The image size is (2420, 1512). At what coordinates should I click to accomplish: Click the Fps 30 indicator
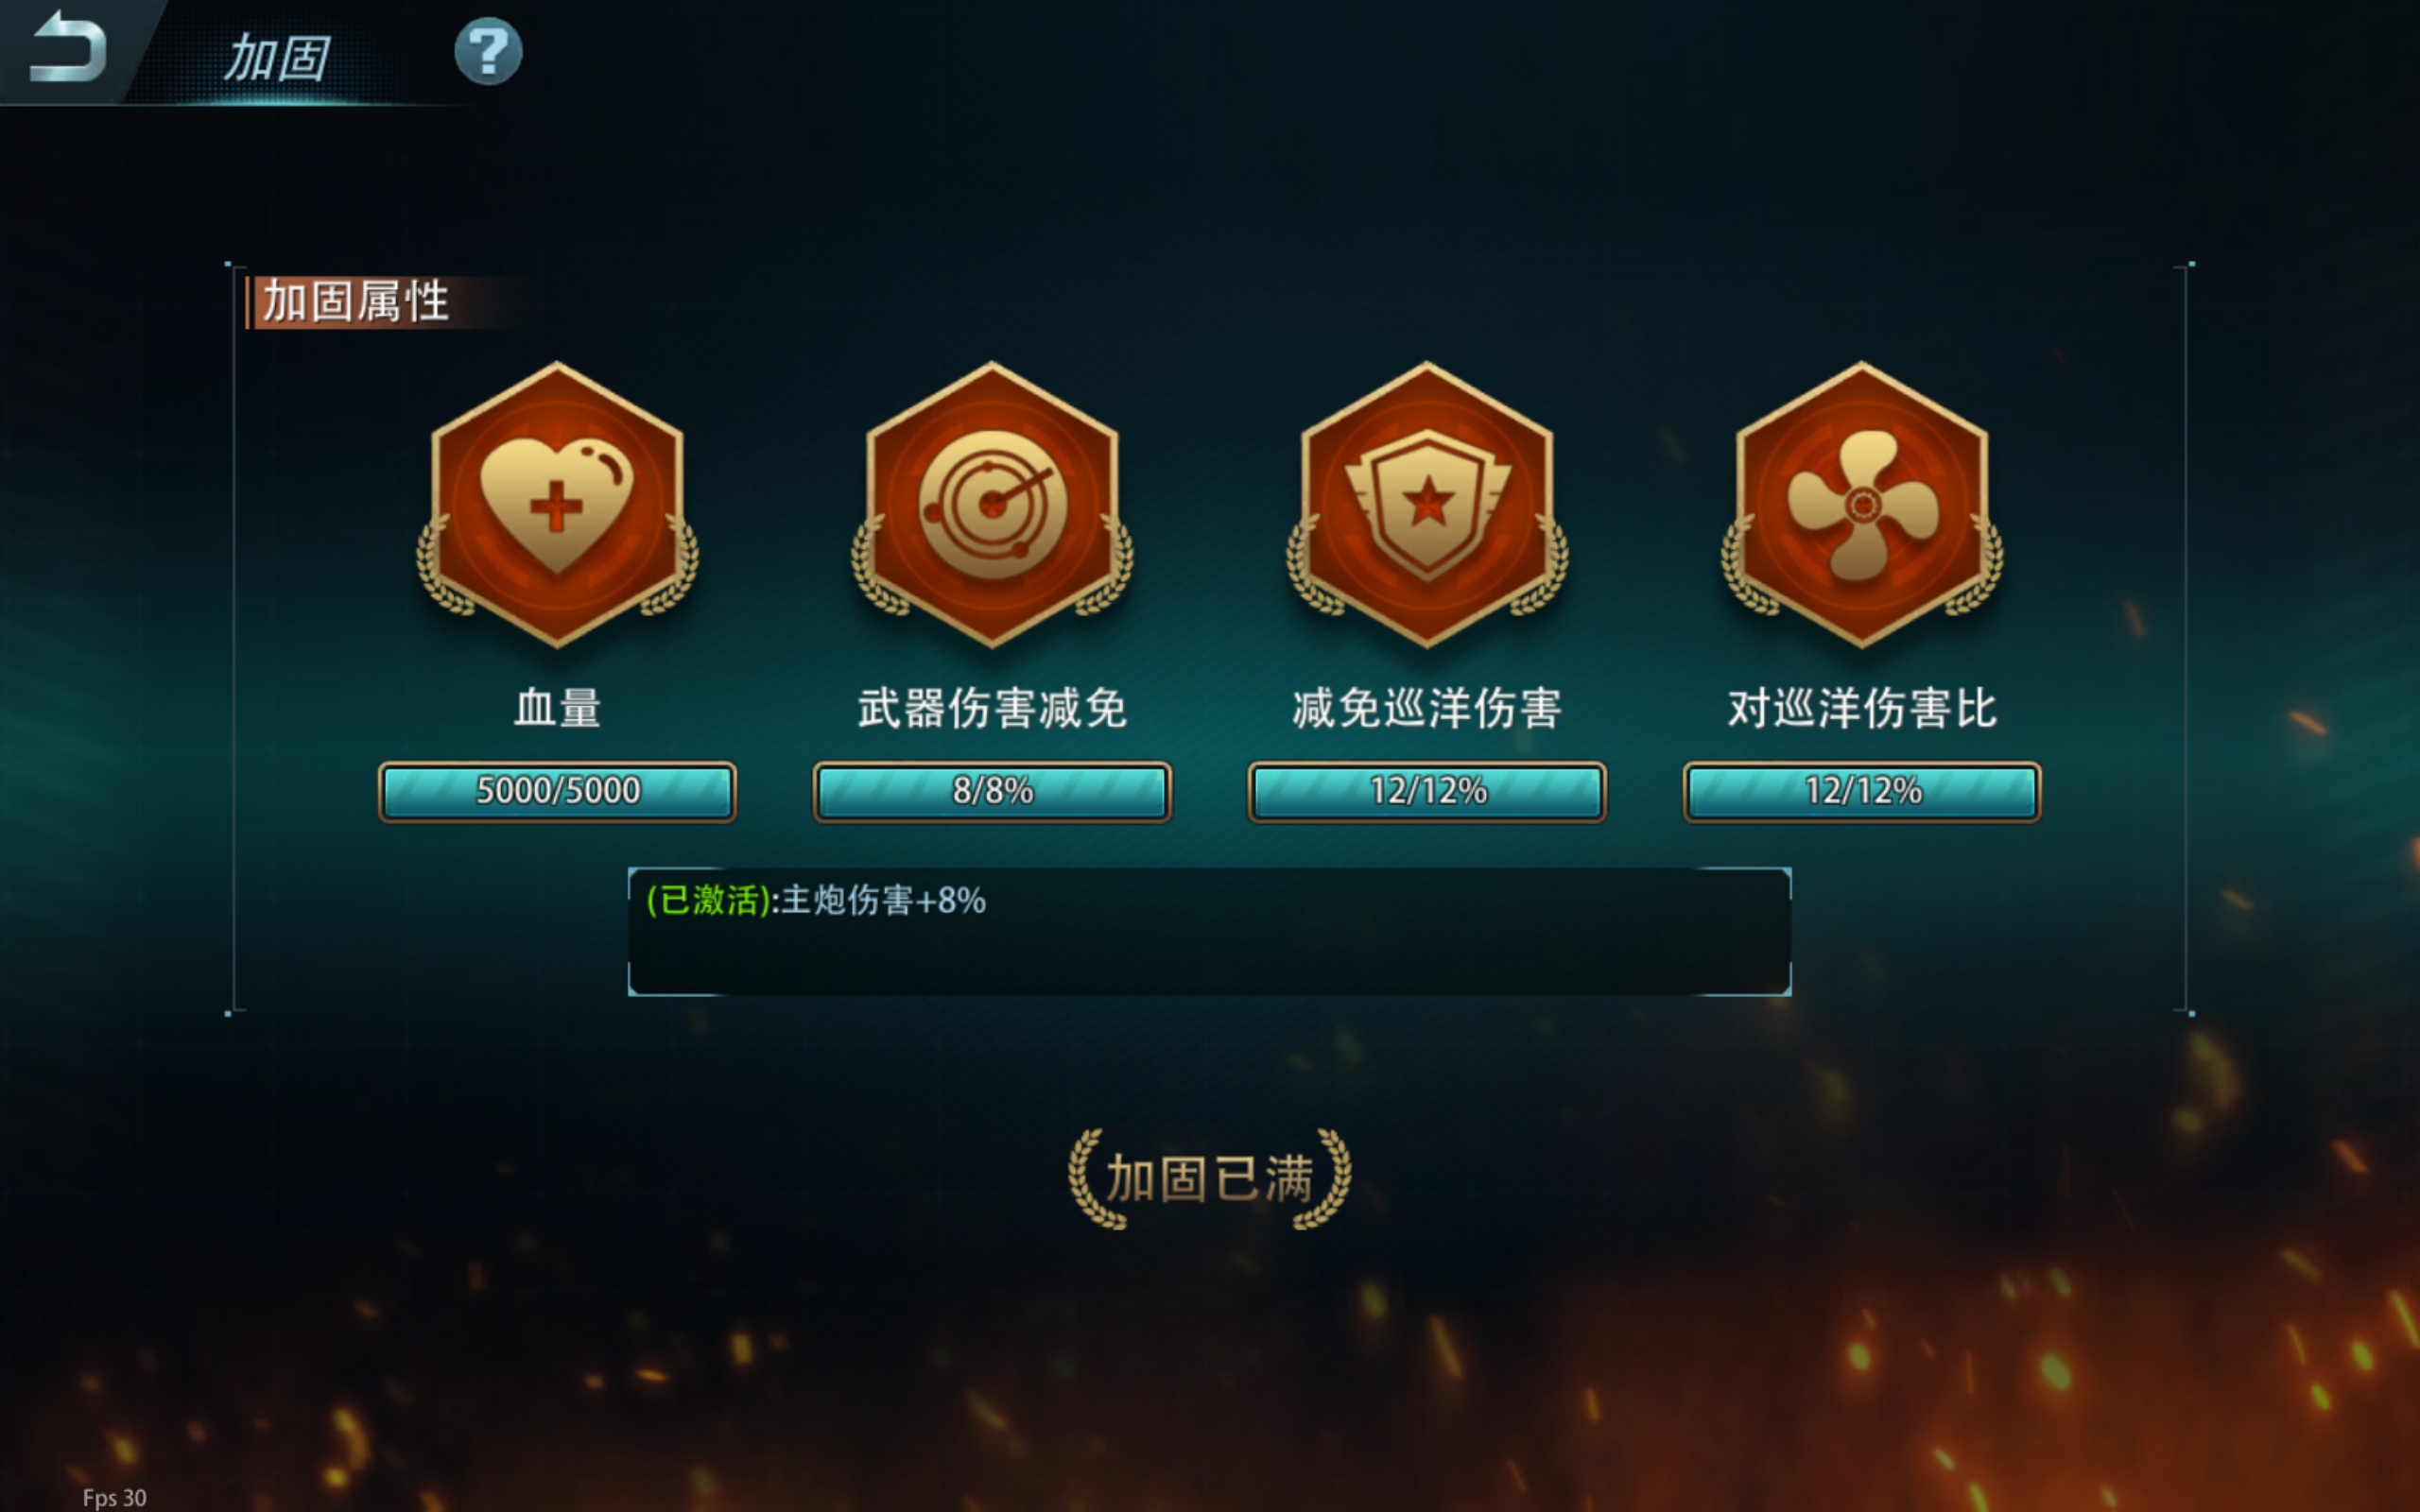114,1497
